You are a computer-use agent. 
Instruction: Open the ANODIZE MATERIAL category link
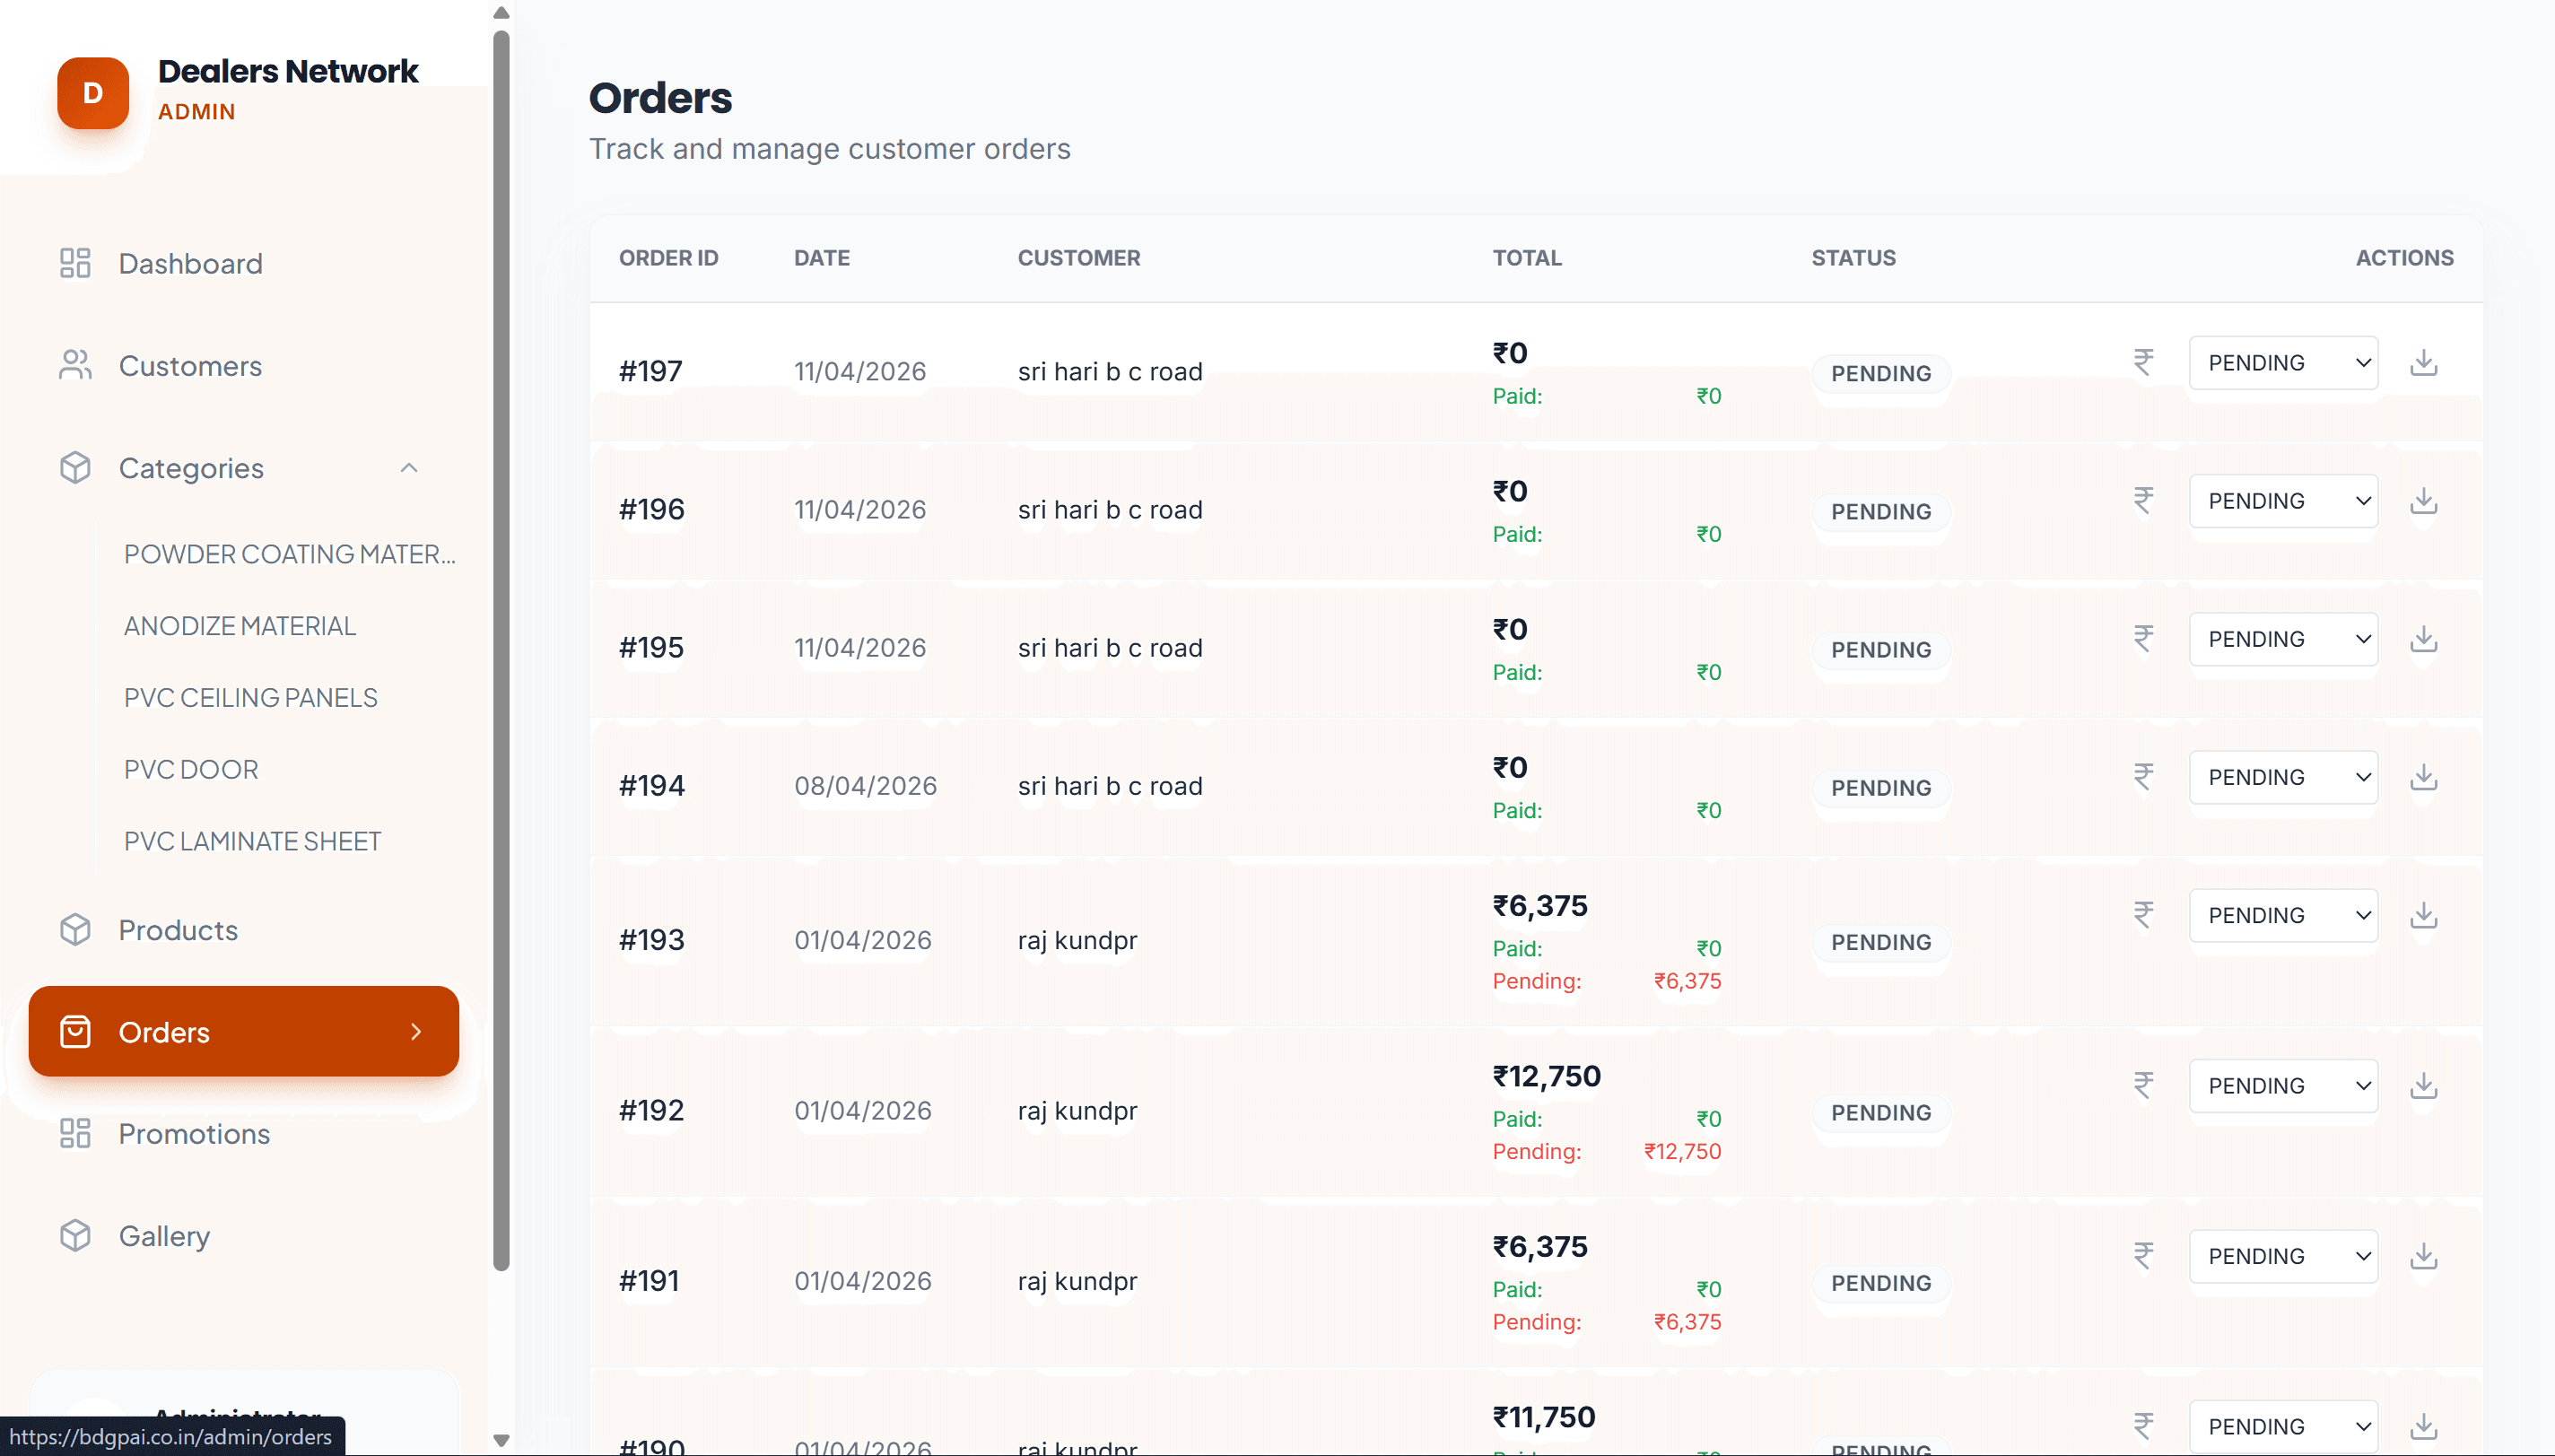240,625
